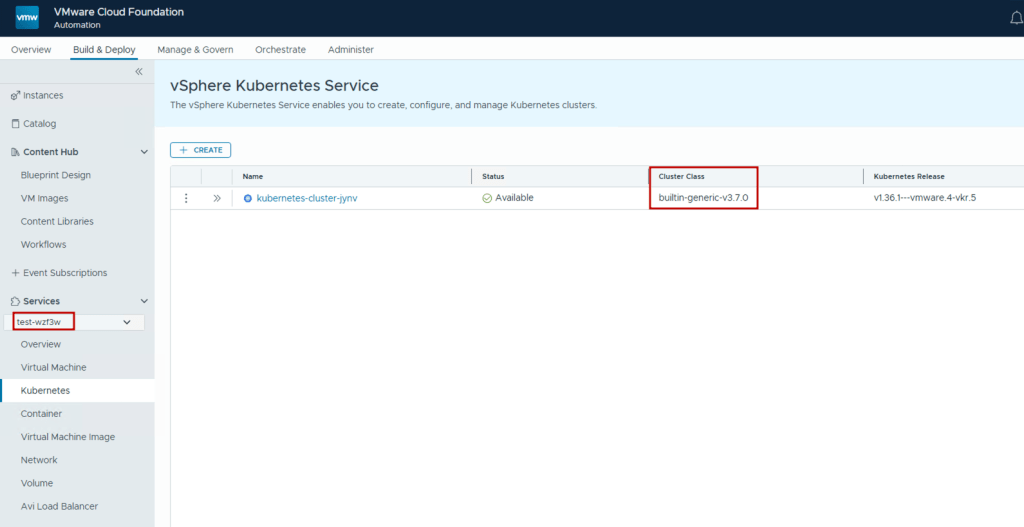This screenshot has width=1024, height=527.
Task: Click the Catalog icon in sidebar
Action: click(x=16, y=123)
